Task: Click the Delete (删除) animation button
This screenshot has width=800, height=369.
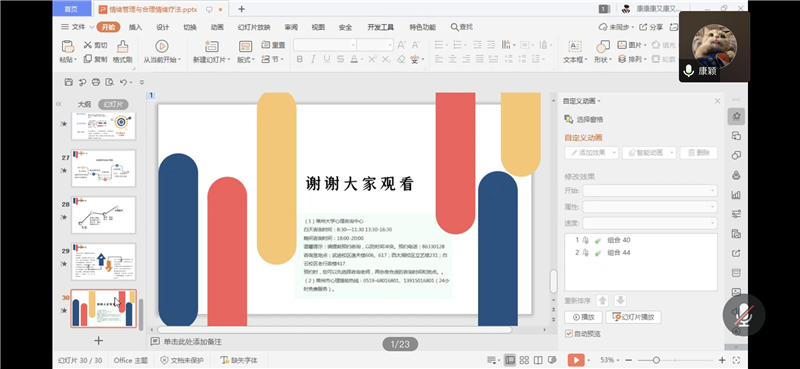Action: point(698,153)
